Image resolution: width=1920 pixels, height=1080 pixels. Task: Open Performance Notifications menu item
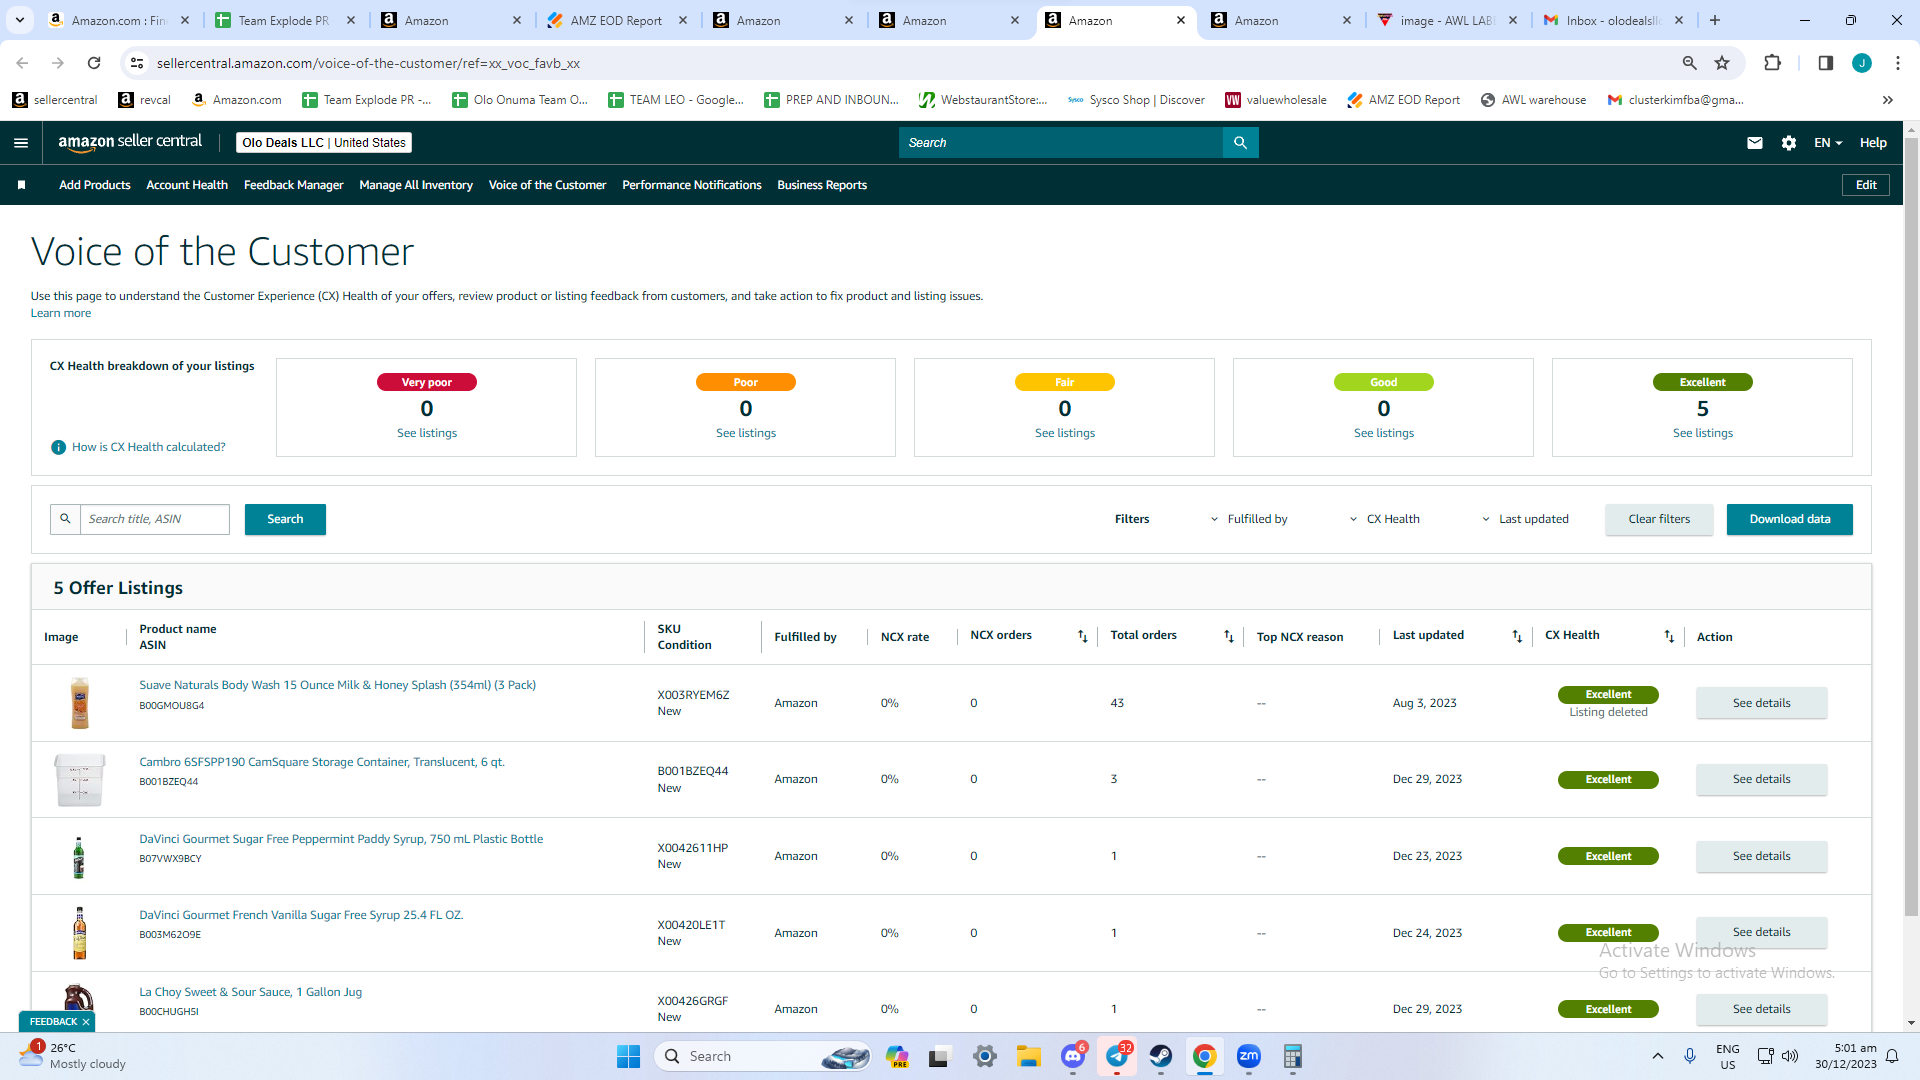(x=692, y=185)
